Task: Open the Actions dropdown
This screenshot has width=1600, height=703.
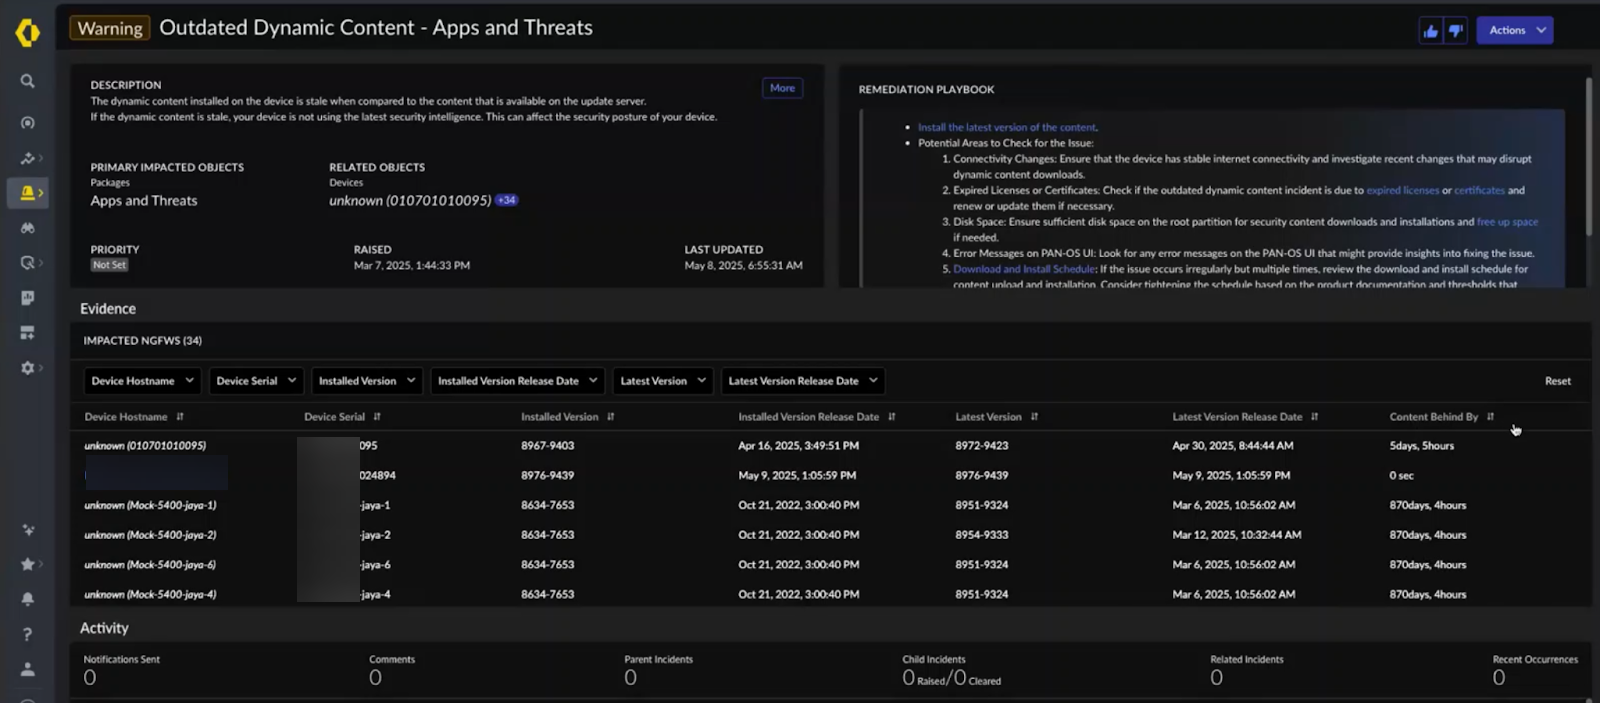Action: click(1515, 31)
